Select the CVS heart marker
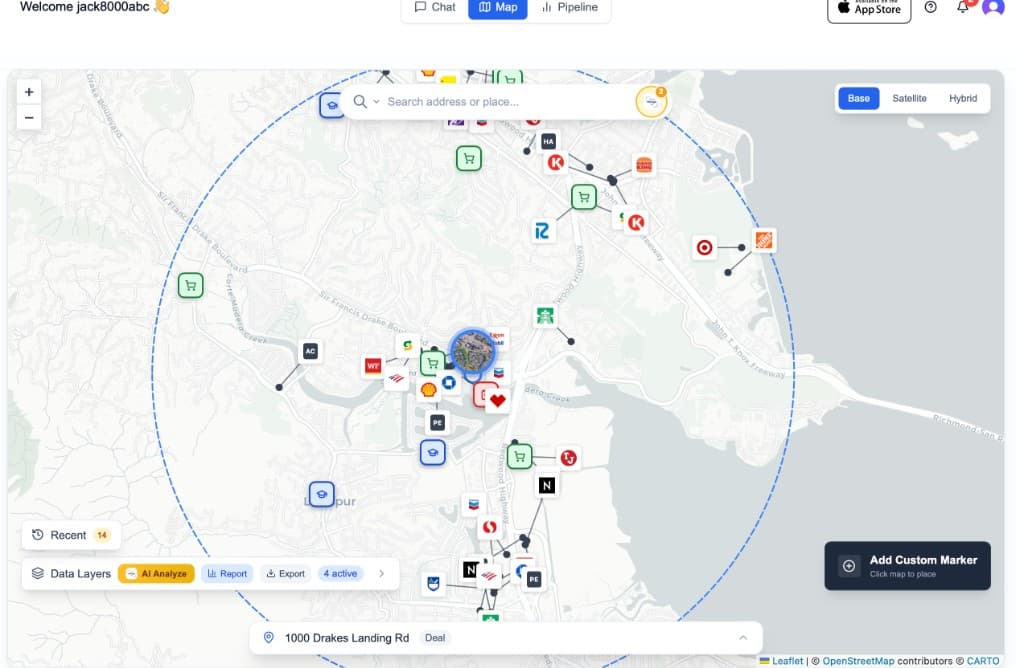Viewport: 1024px width, 668px height. coord(498,401)
